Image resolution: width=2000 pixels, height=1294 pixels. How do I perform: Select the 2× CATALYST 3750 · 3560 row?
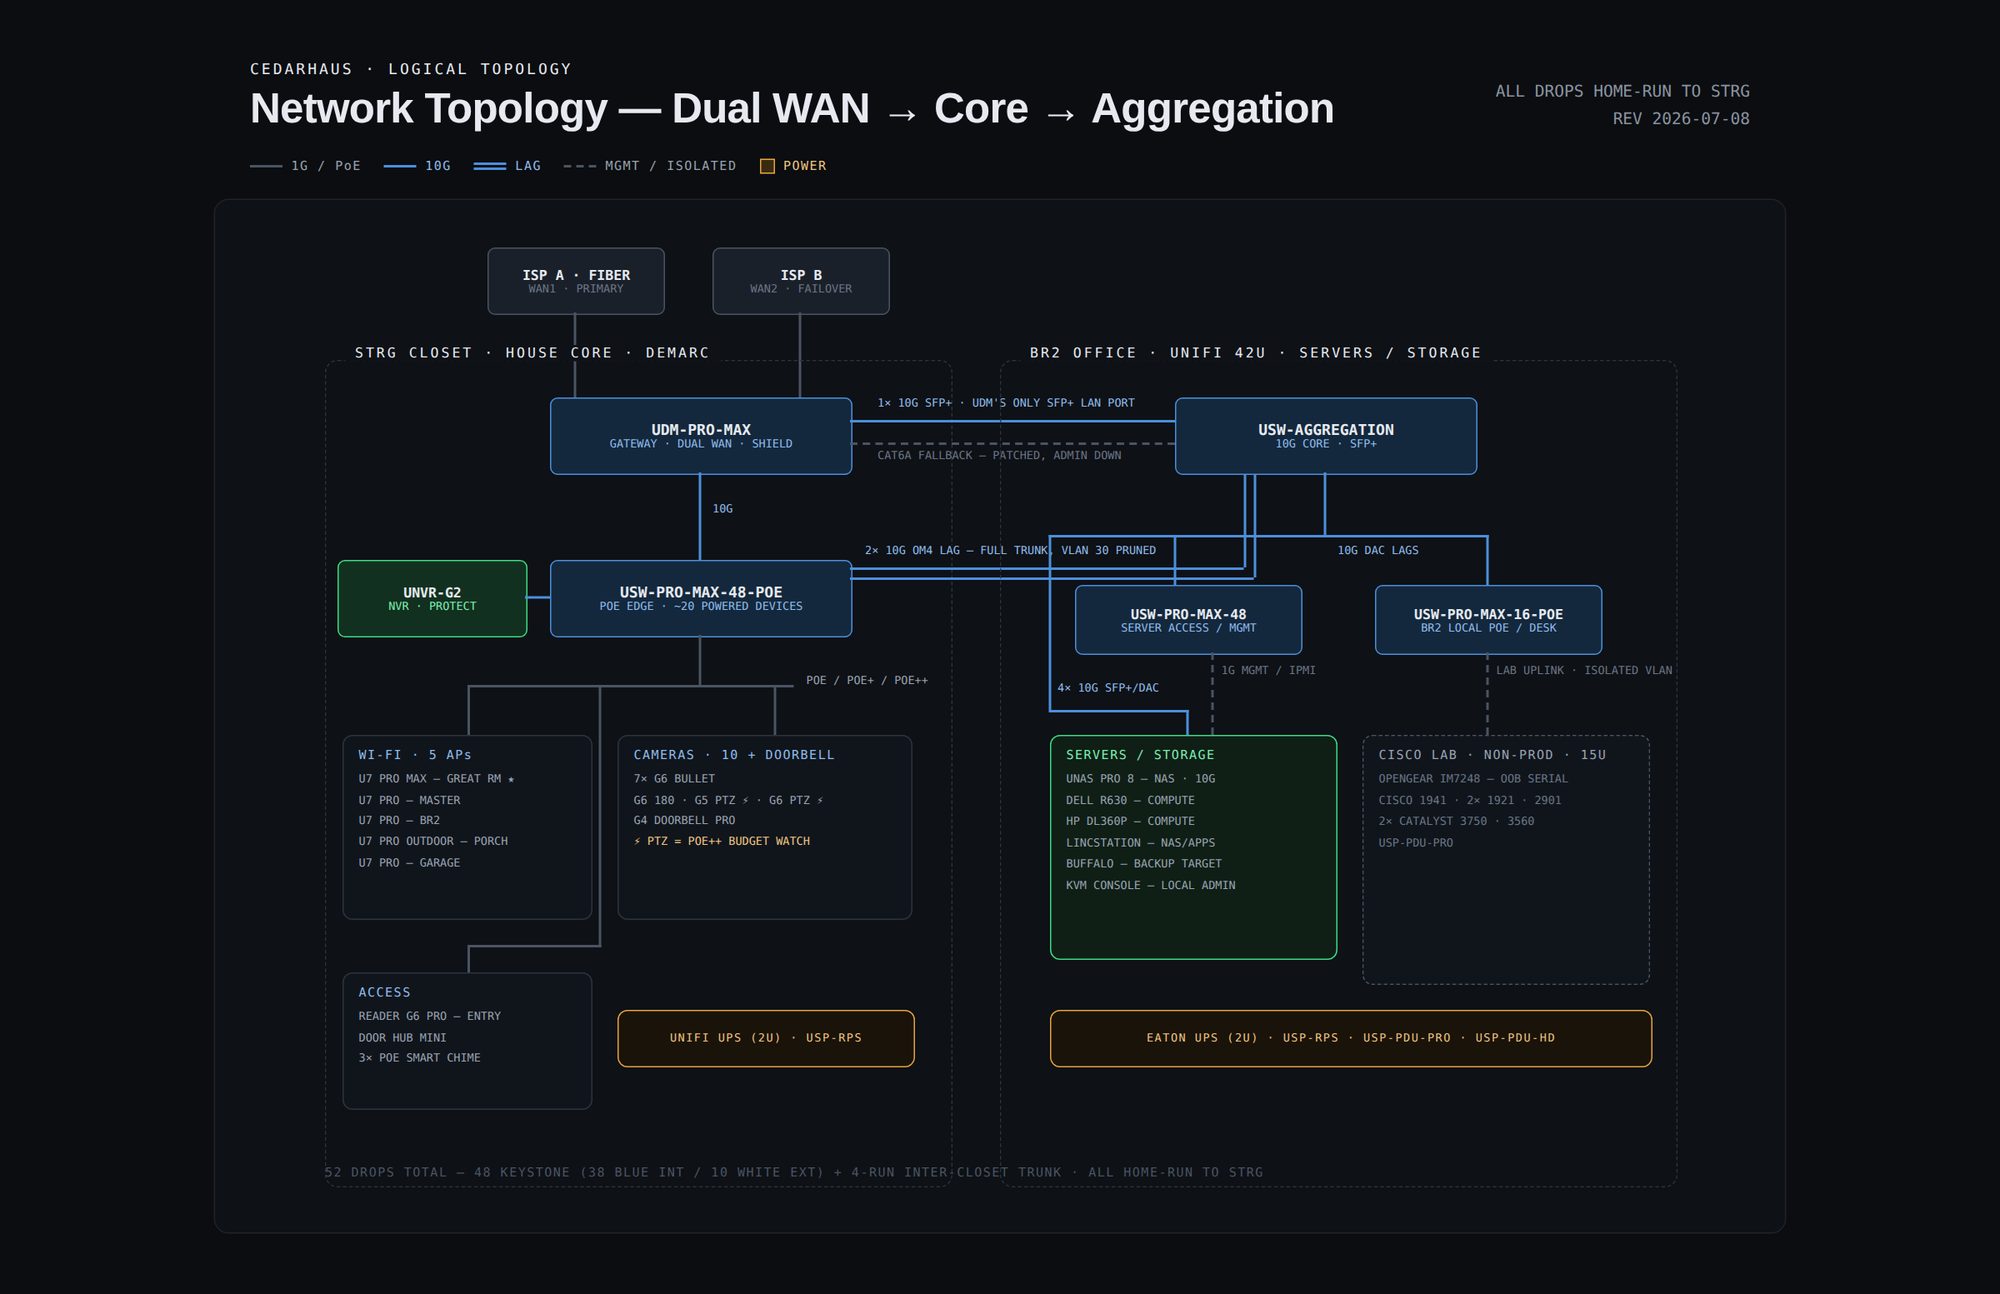(x=1456, y=821)
